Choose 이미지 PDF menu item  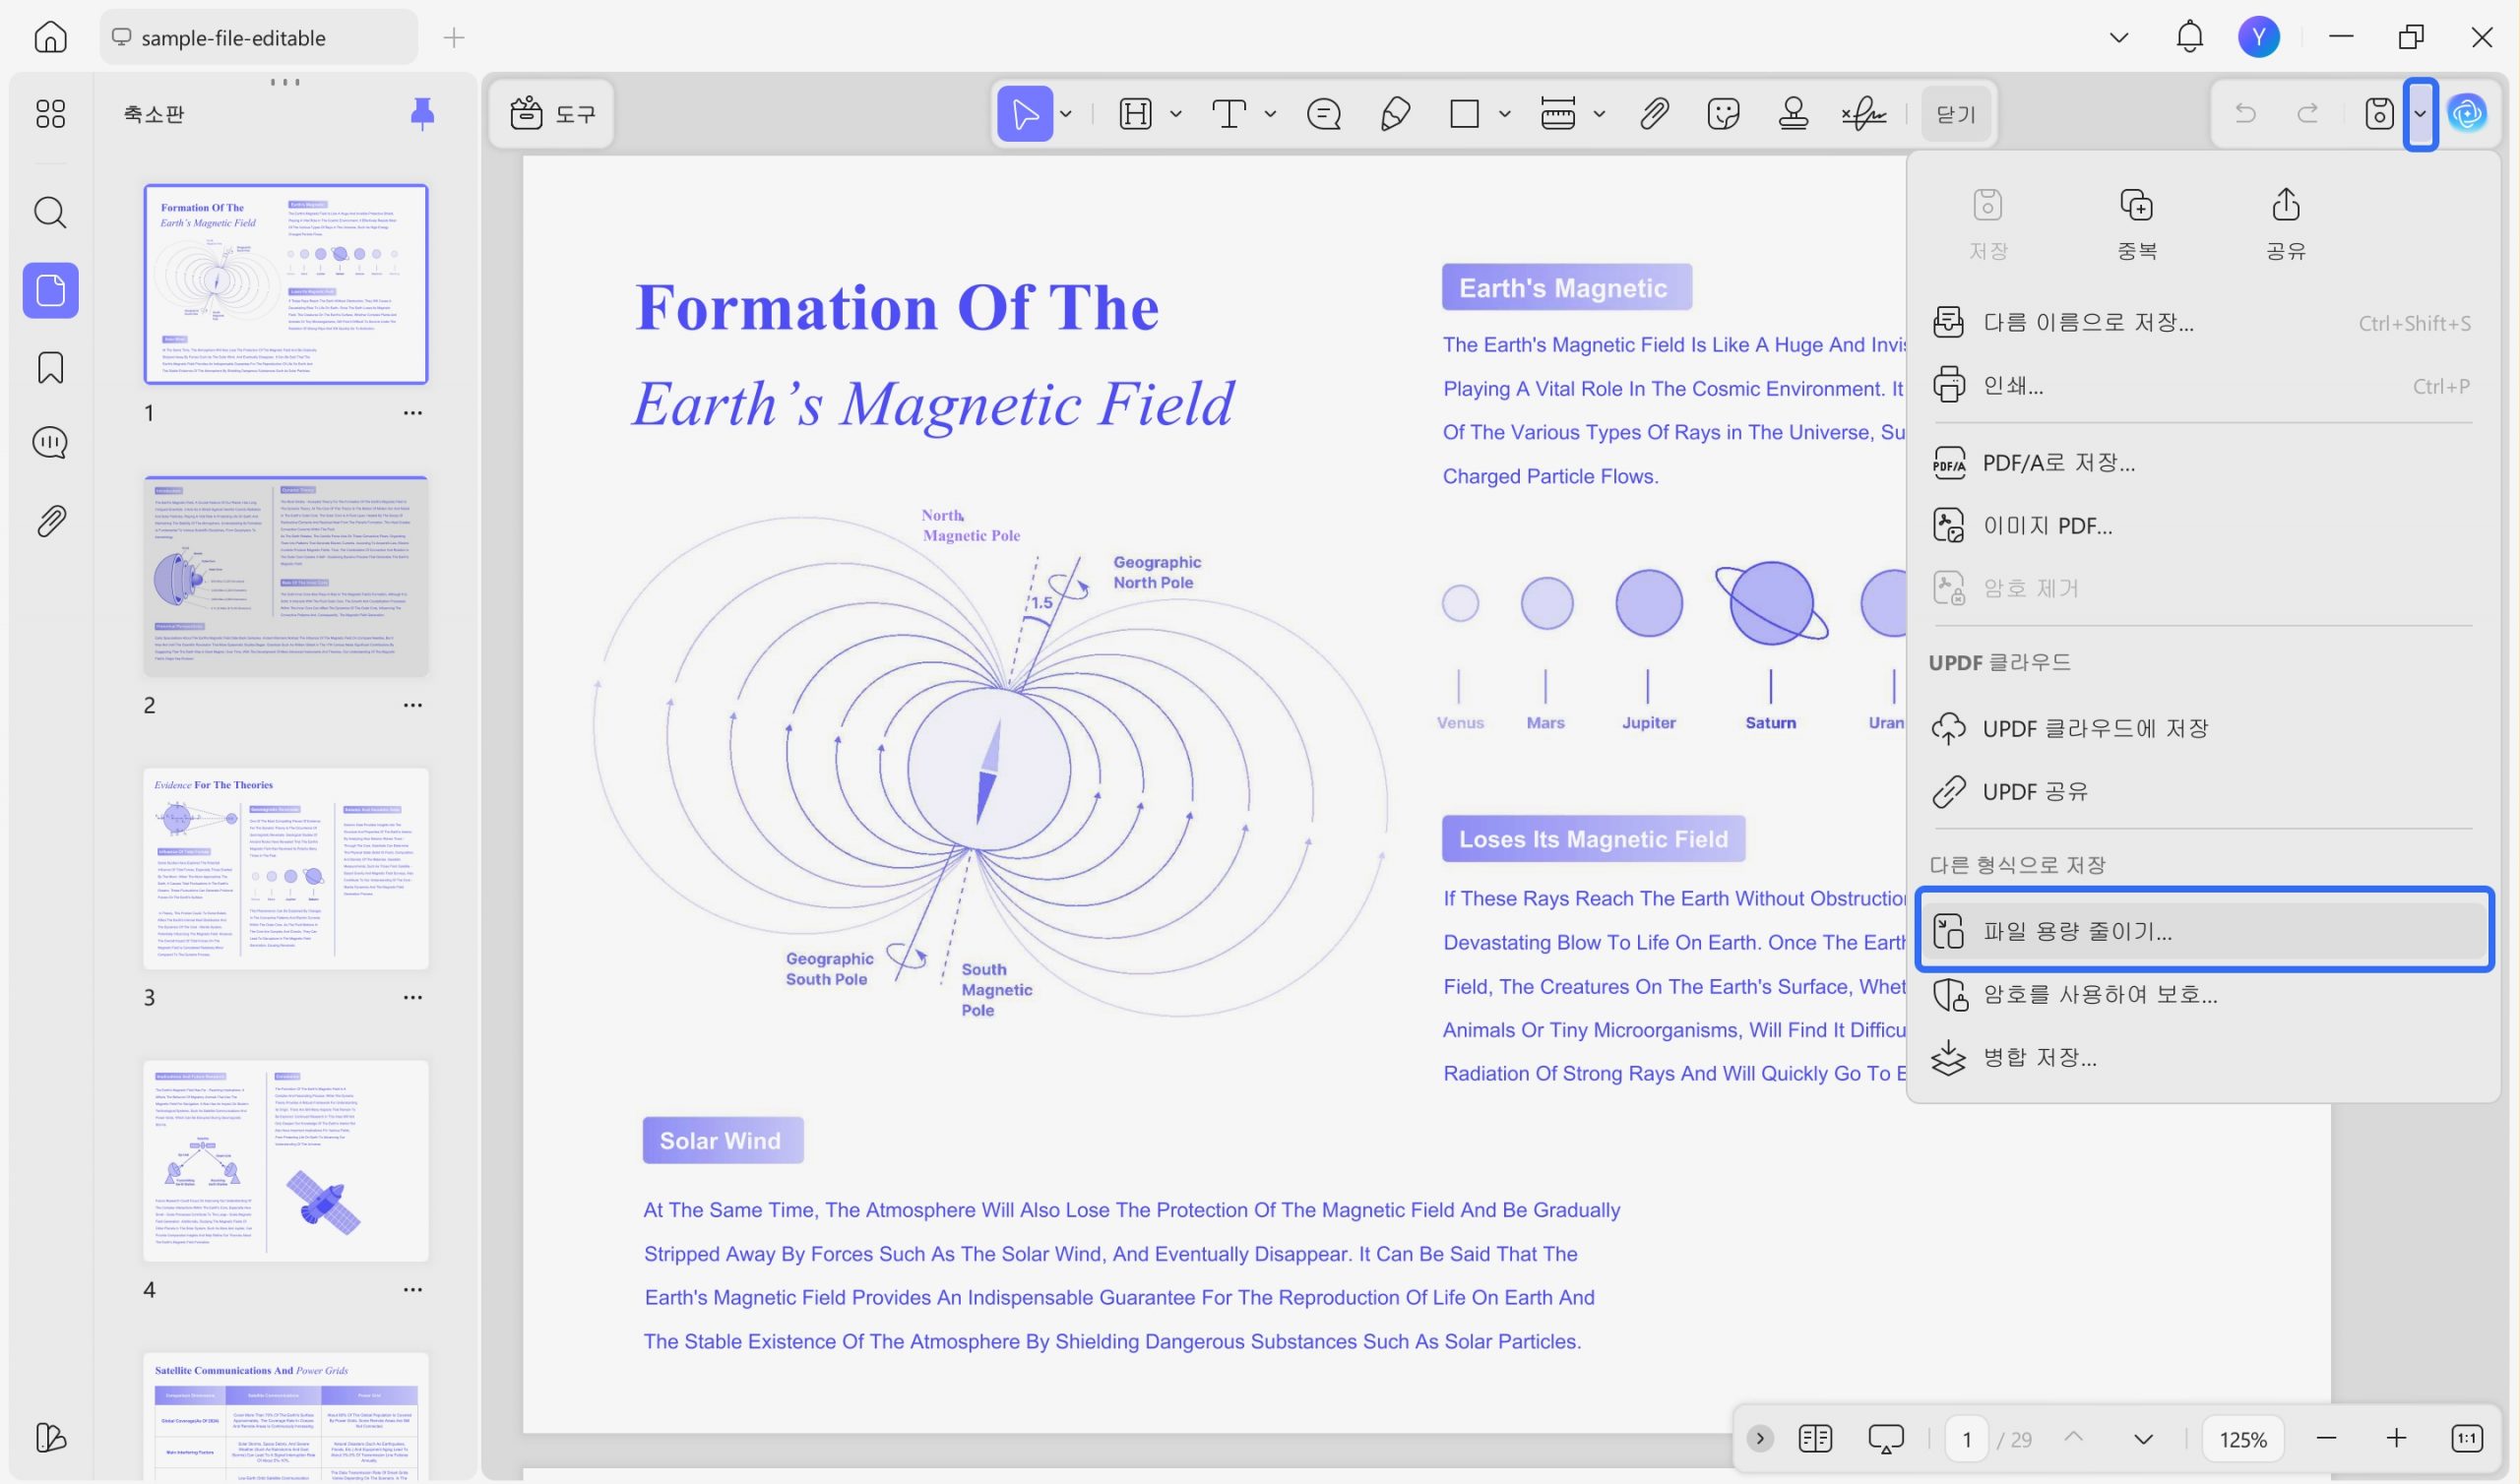(2203, 525)
